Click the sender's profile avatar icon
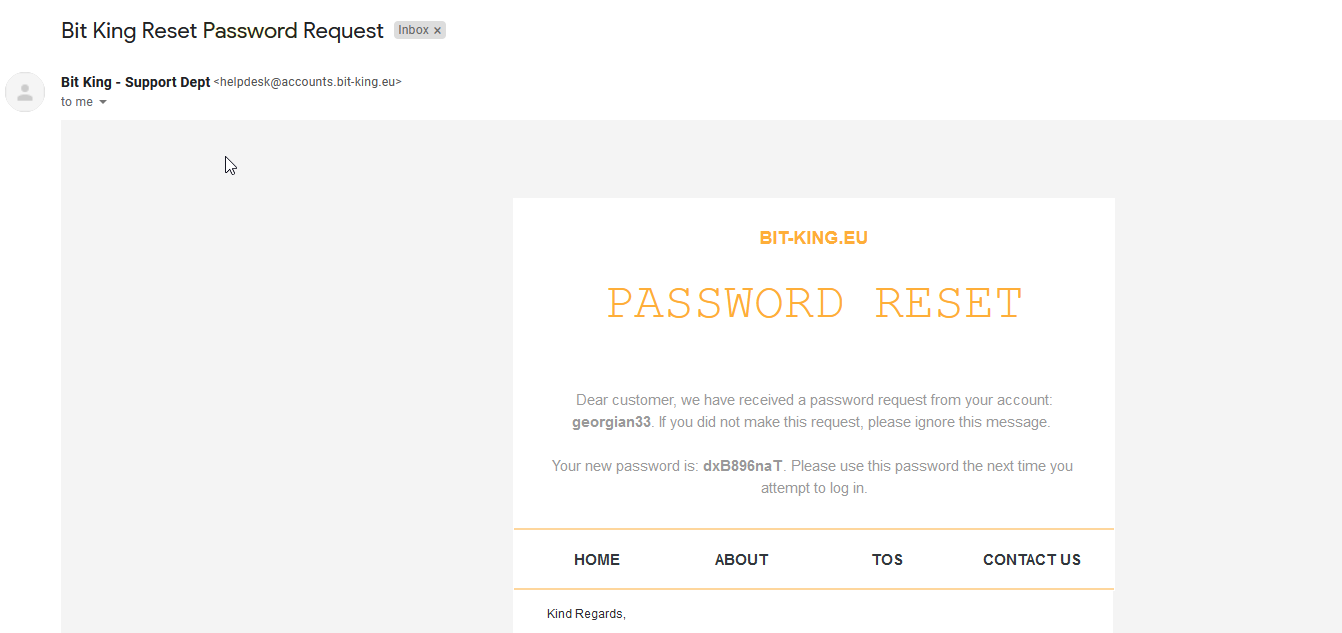The height and width of the screenshot is (633, 1342). [25, 92]
